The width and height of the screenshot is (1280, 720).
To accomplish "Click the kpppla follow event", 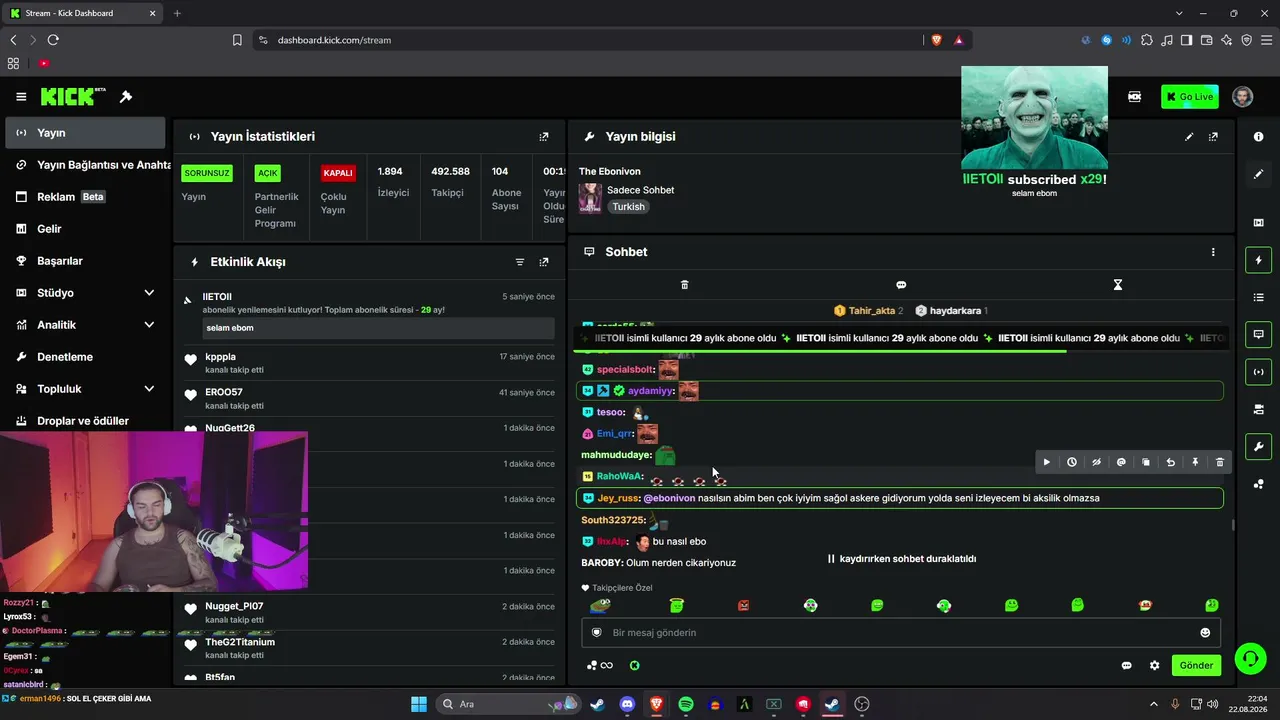I will point(368,363).
